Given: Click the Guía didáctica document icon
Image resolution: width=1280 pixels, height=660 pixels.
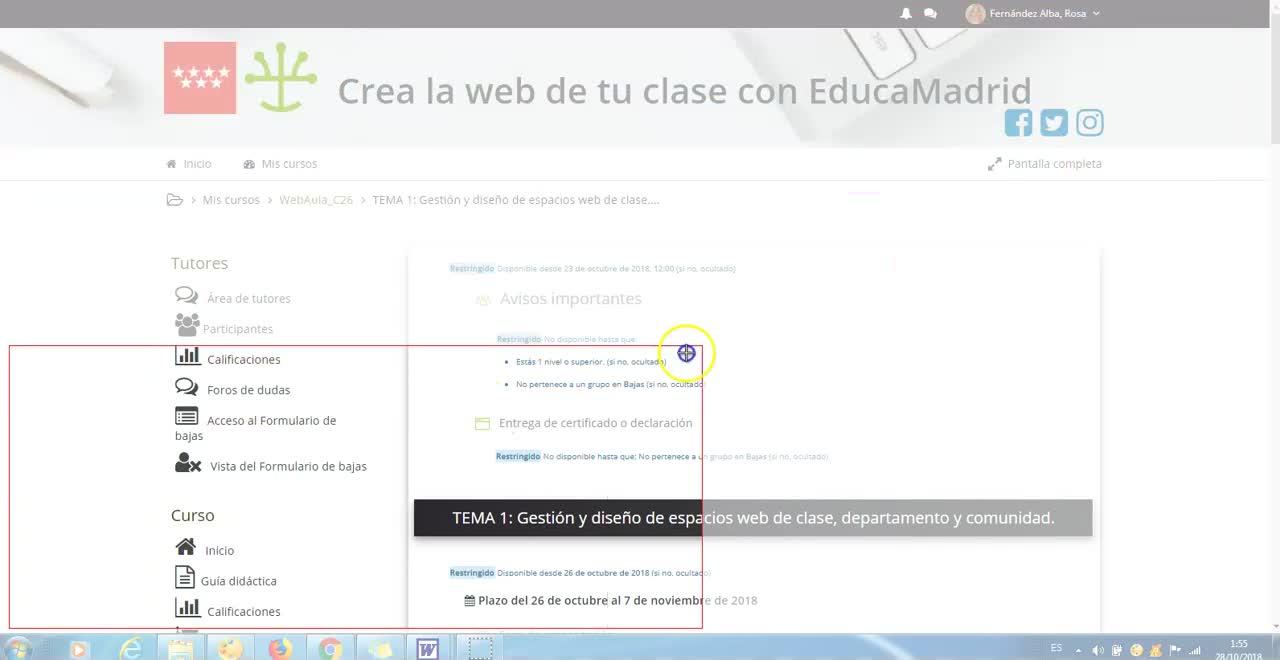Looking at the screenshot, I should [x=184, y=577].
